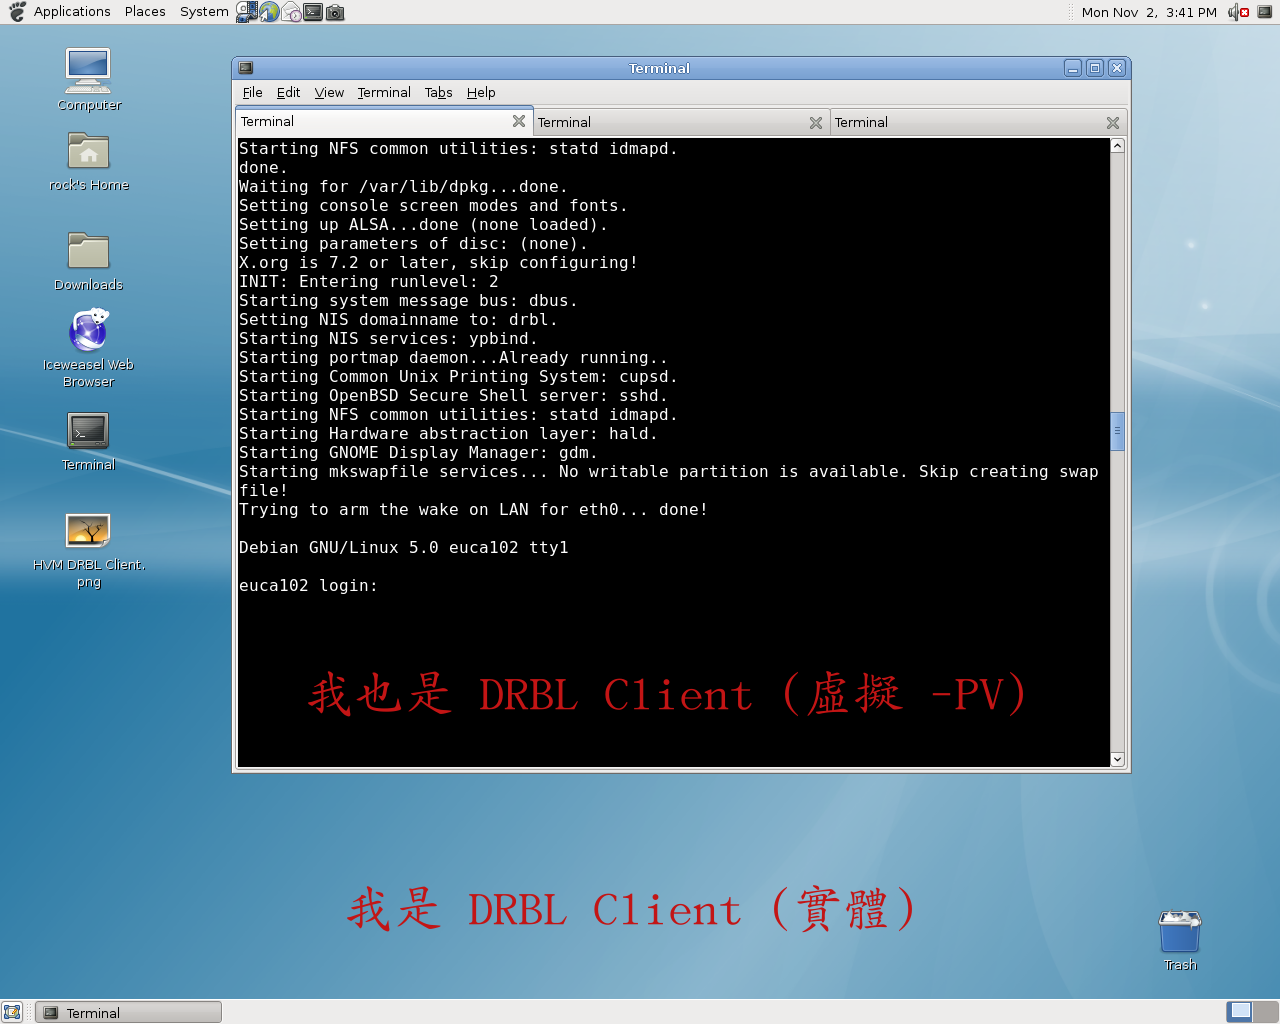
Task: Click the terminal scrollbar down arrow
Action: (1118, 759)
